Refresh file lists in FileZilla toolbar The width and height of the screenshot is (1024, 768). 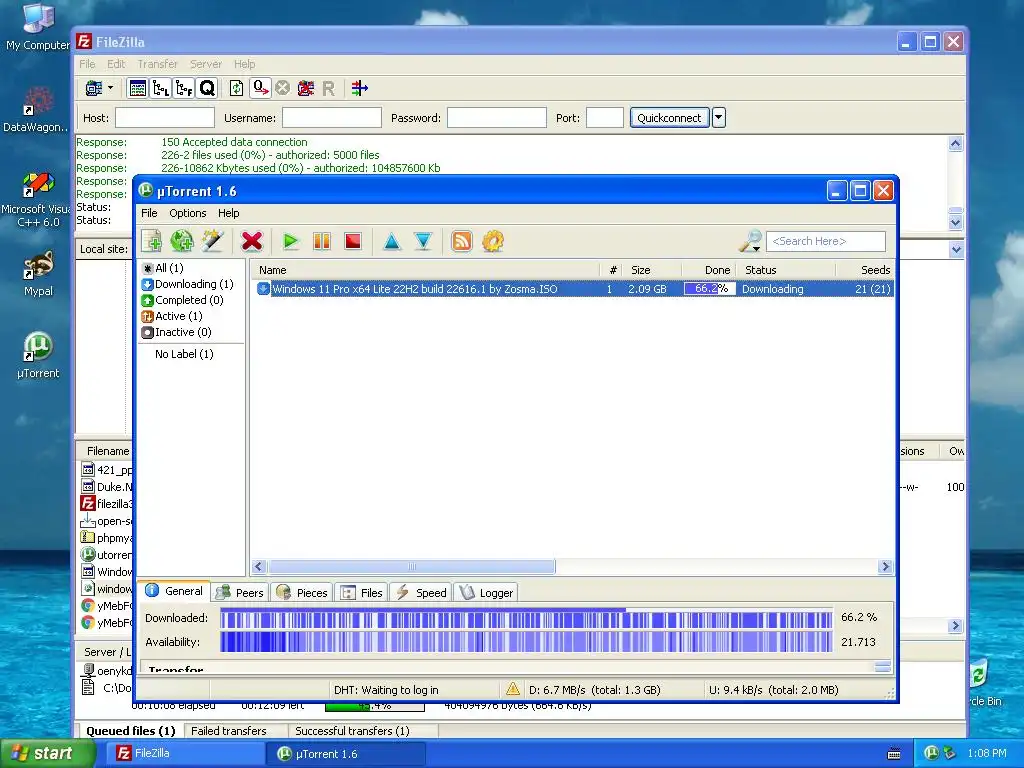coord(236,88)
